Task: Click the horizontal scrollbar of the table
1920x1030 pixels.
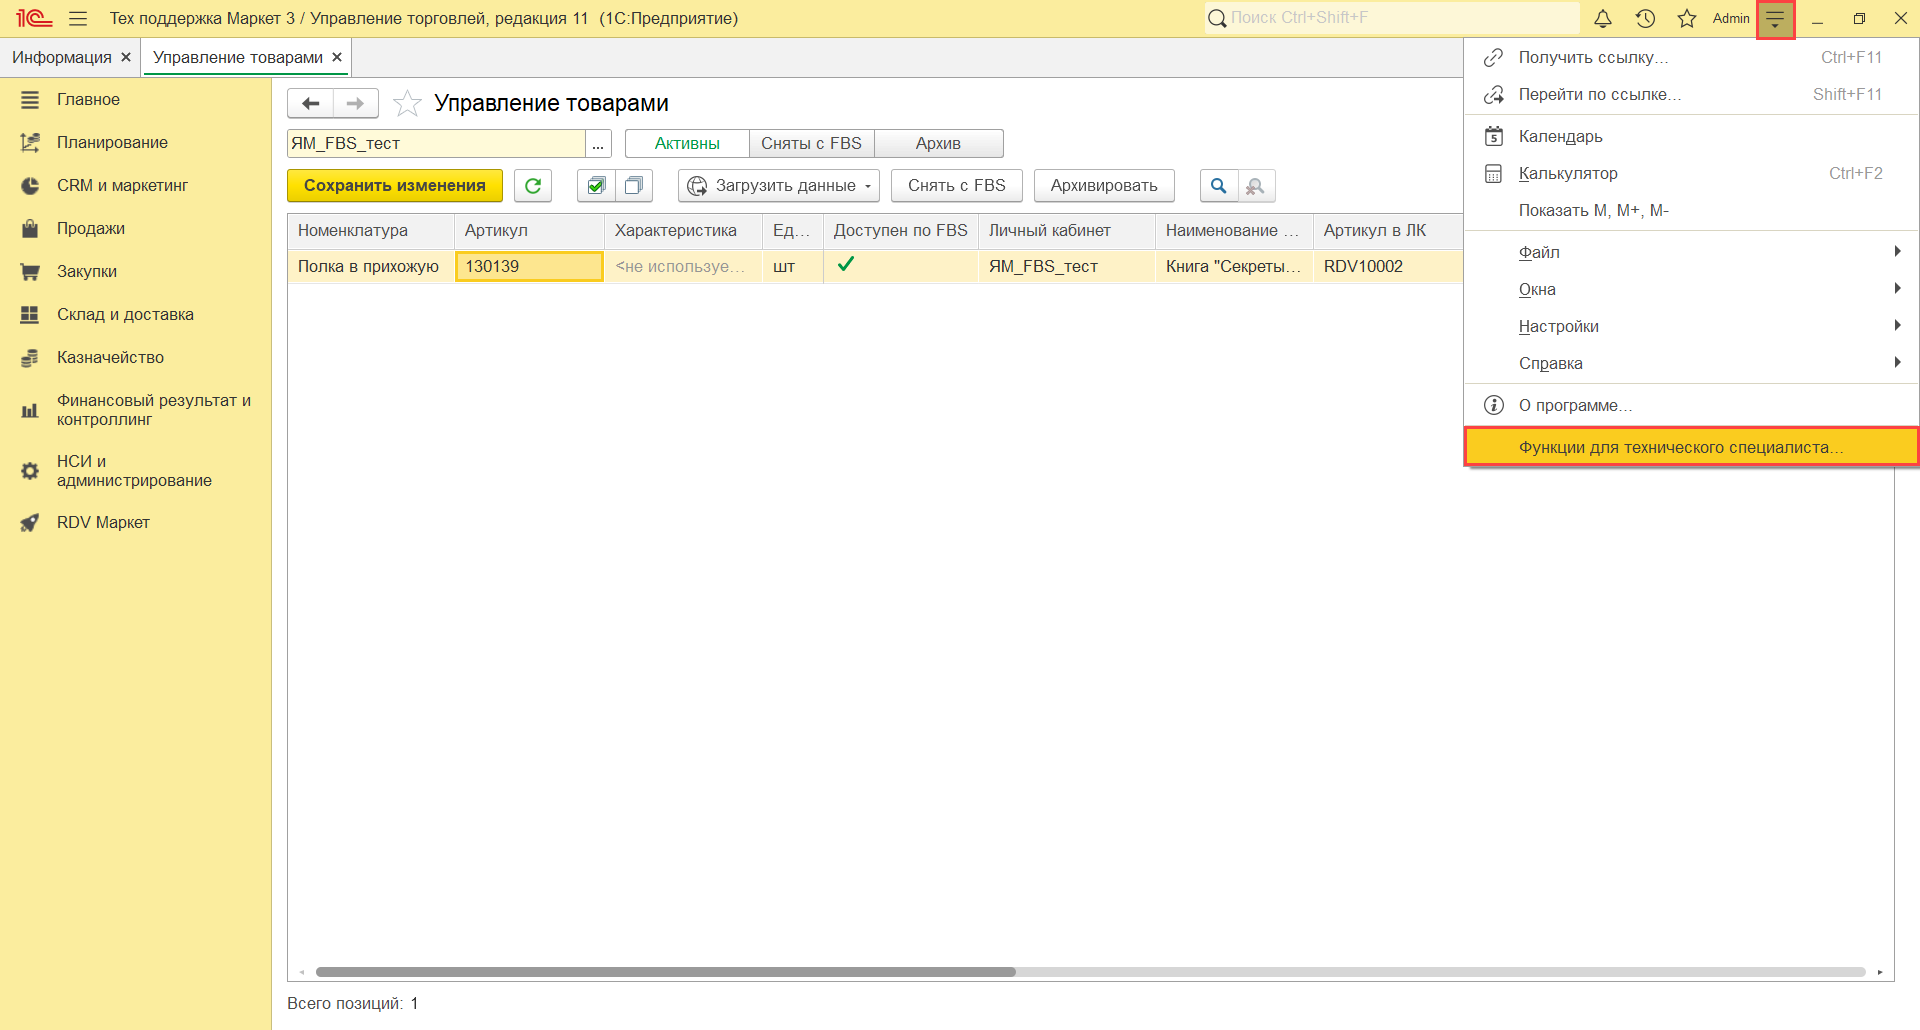Action: coord(665,972)
